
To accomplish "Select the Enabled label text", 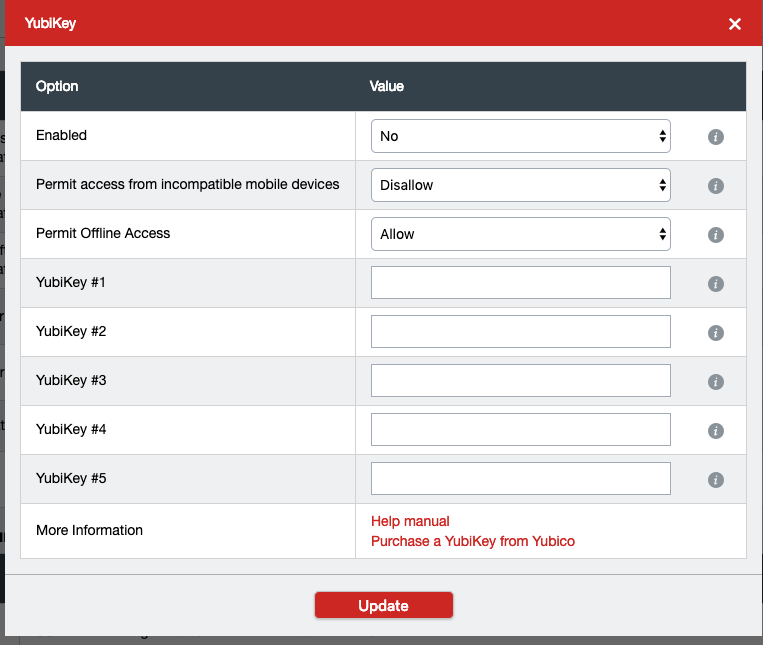I will [x=61, y=135].
